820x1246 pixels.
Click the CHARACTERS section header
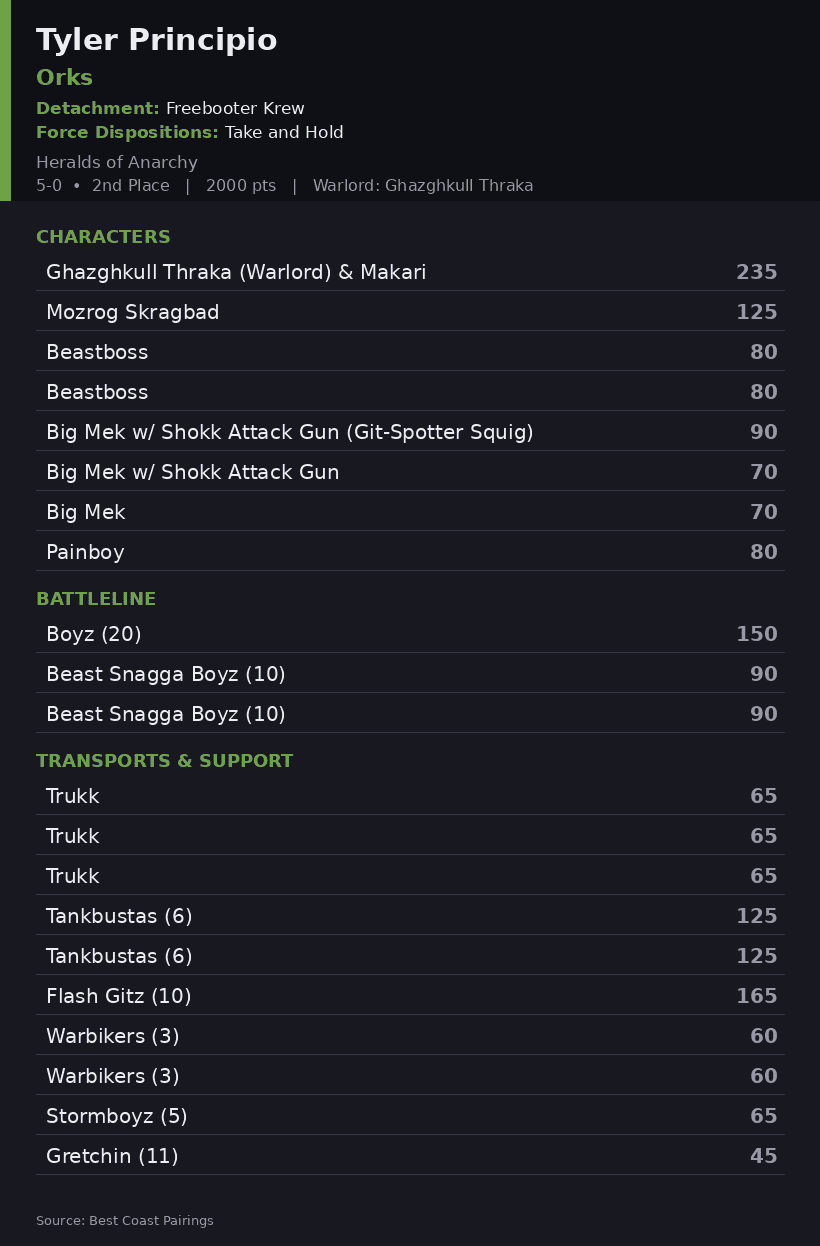[103, 237]
